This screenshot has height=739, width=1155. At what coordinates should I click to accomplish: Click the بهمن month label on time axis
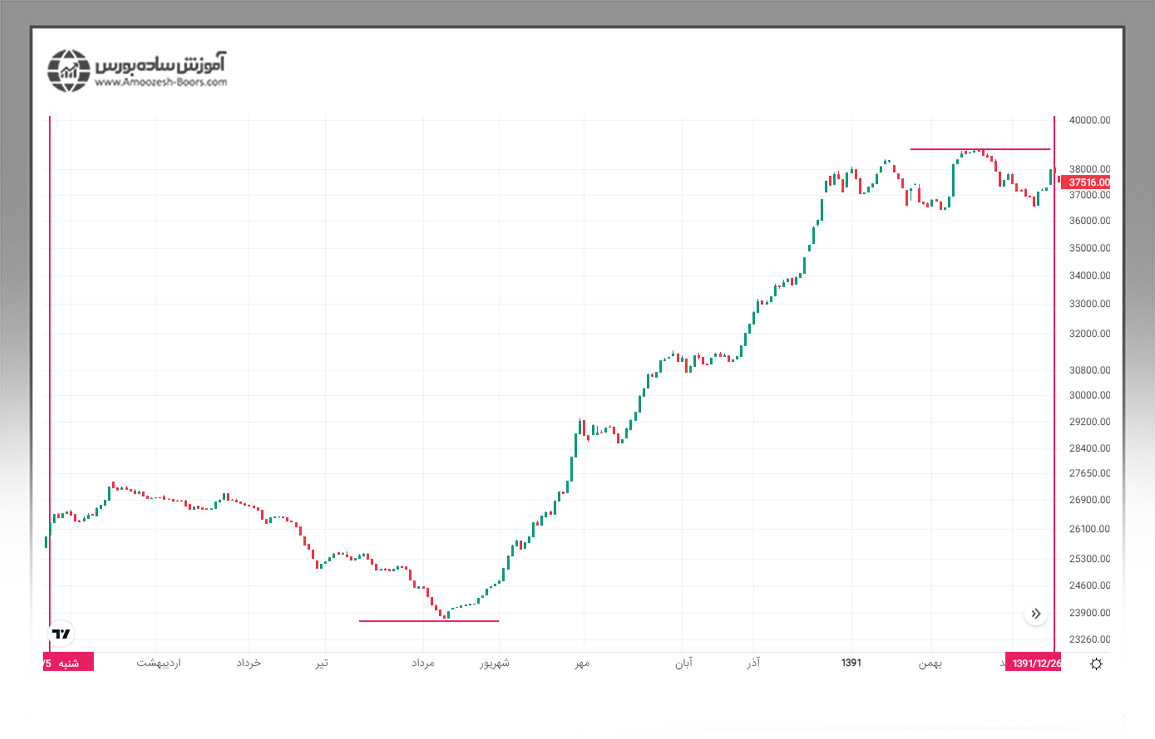tap(930, 663)
